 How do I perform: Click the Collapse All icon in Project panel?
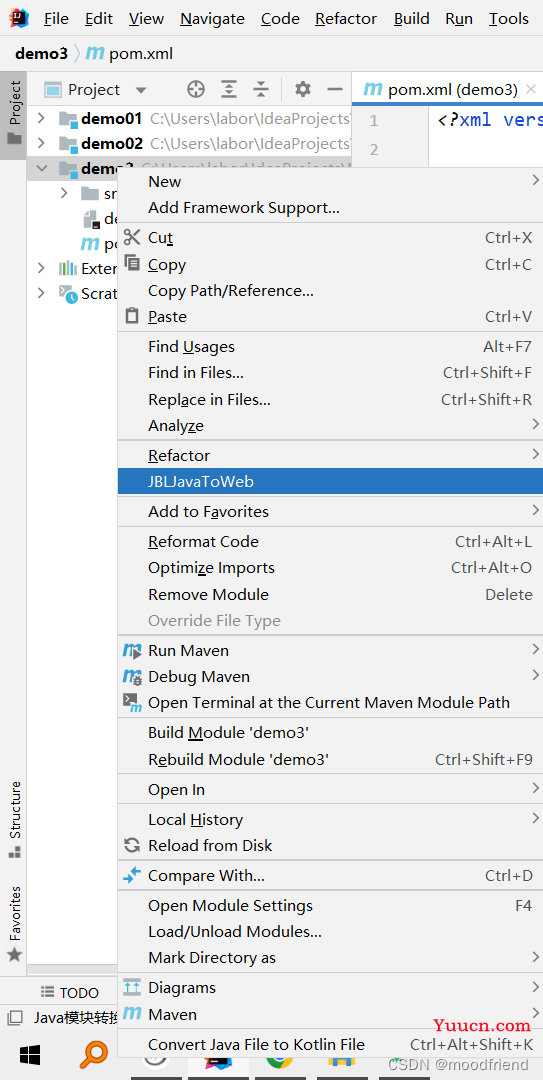click(260, 90)
